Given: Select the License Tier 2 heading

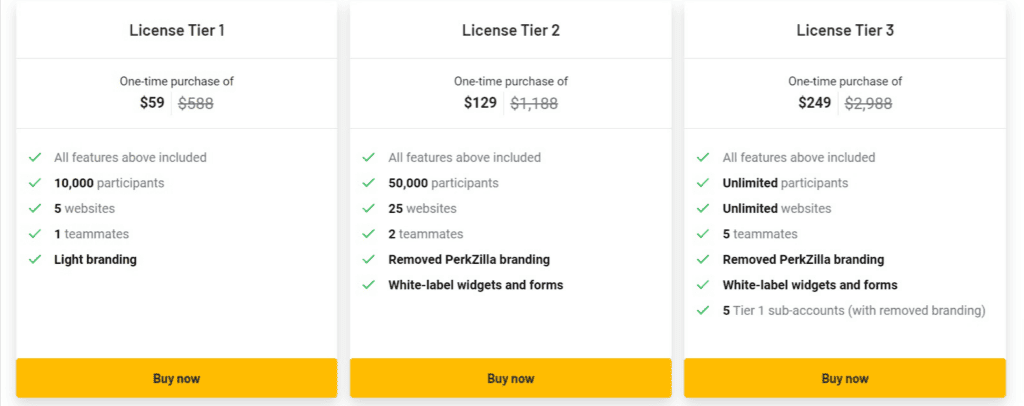Looking at the screenshot, I should [511, 30].
